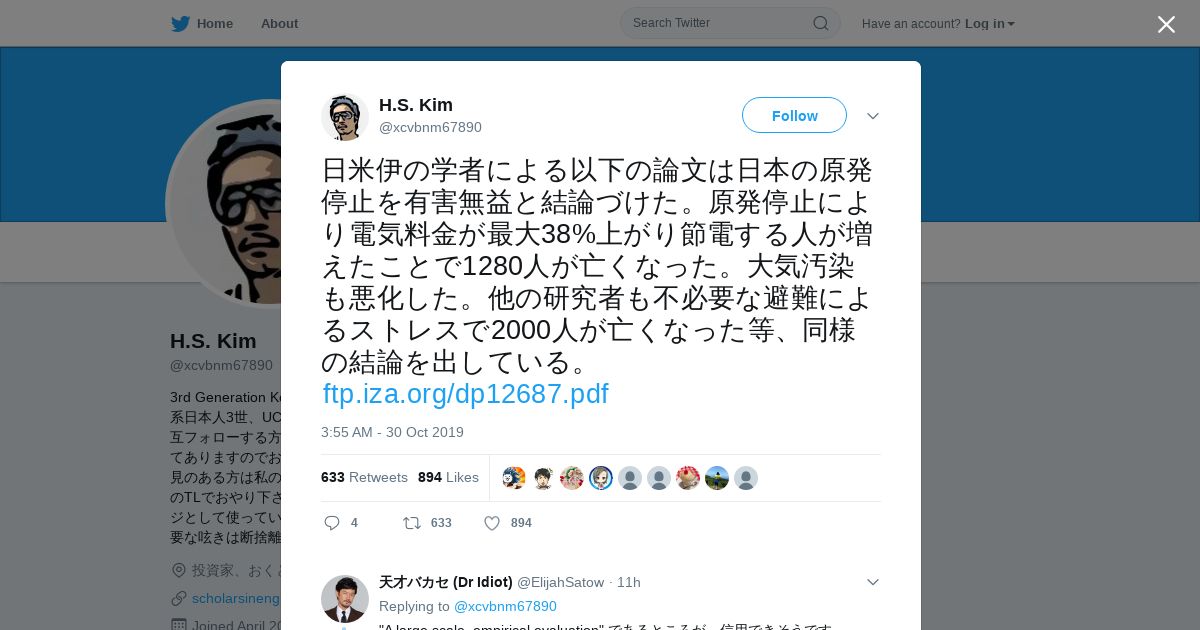This screenshot has height=630, width=1200.
Task: Follow H.S. Kim
Action: [794, 116]
